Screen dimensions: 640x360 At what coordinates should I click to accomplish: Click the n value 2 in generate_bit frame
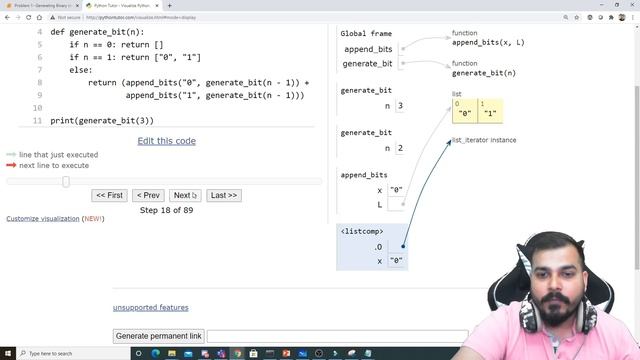(400, 148)
